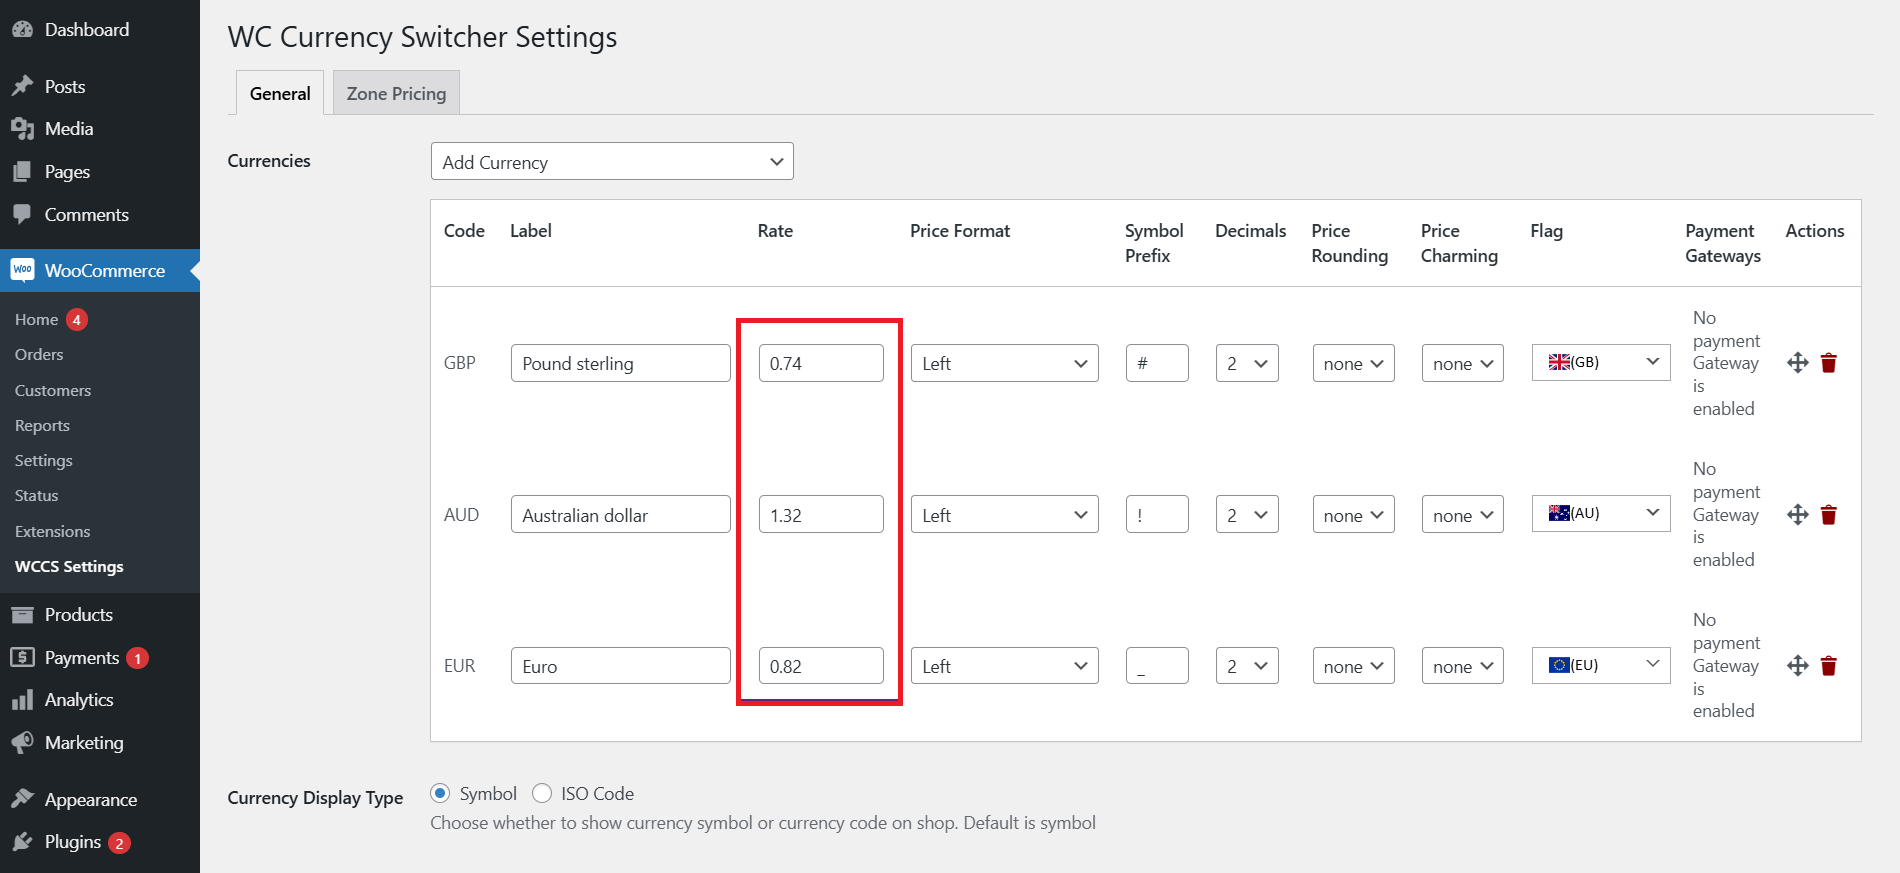Open Decimals dropdown for EUR
Viewport: 1900px width, 873px height.
(x=1247, y=666)
